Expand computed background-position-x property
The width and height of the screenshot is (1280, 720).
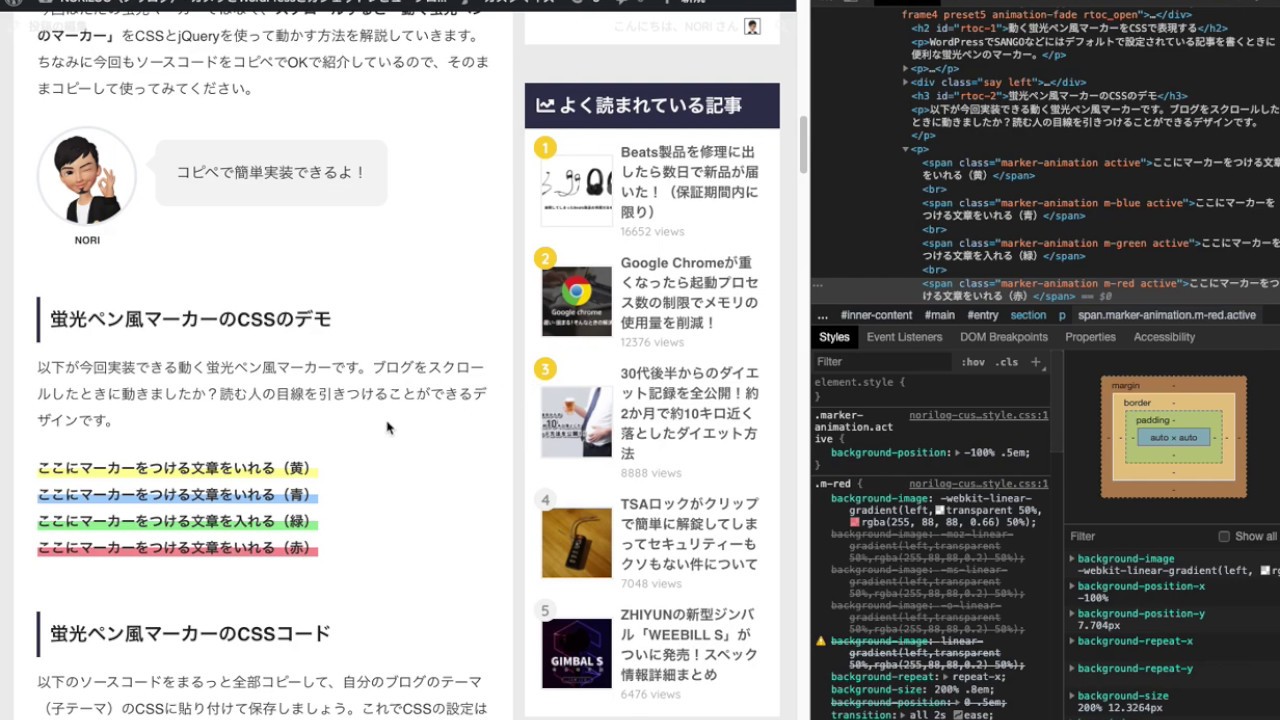pyautogui.click(x=1073, y=586)
